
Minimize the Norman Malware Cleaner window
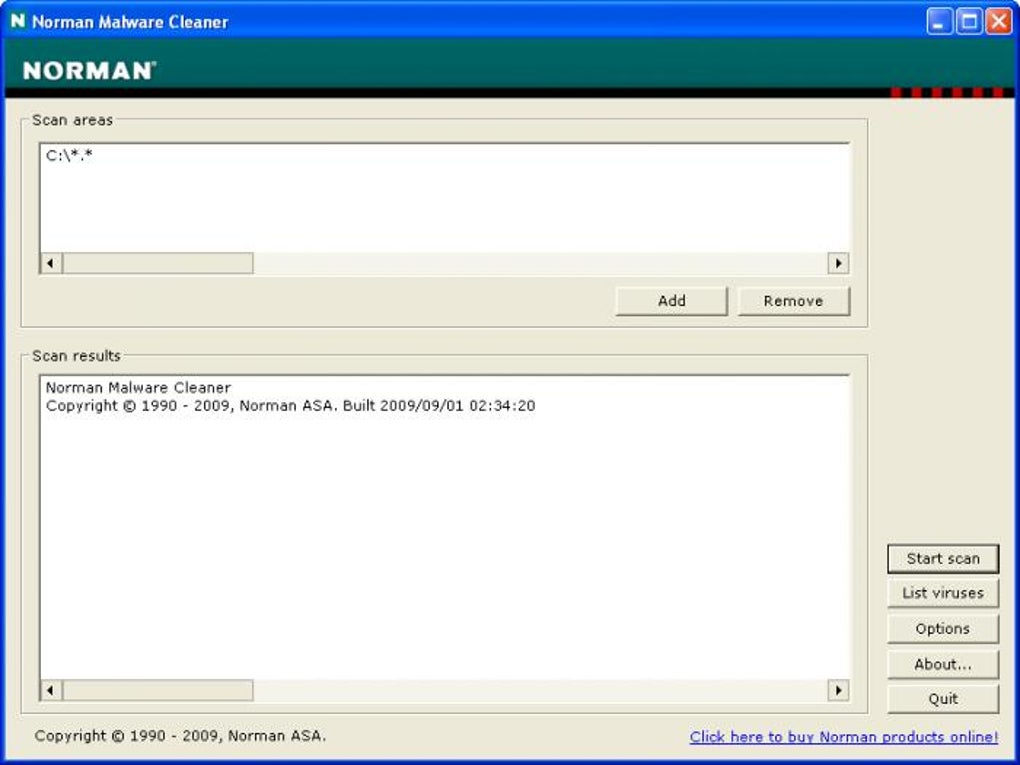click(x=939, y=21)
